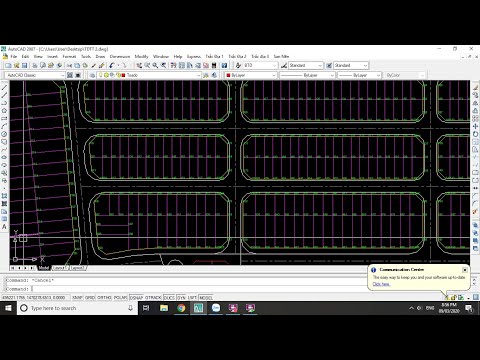This screenshot has height=360, width=480.
Task: Open the Format menu
Action: click(69, 56)
